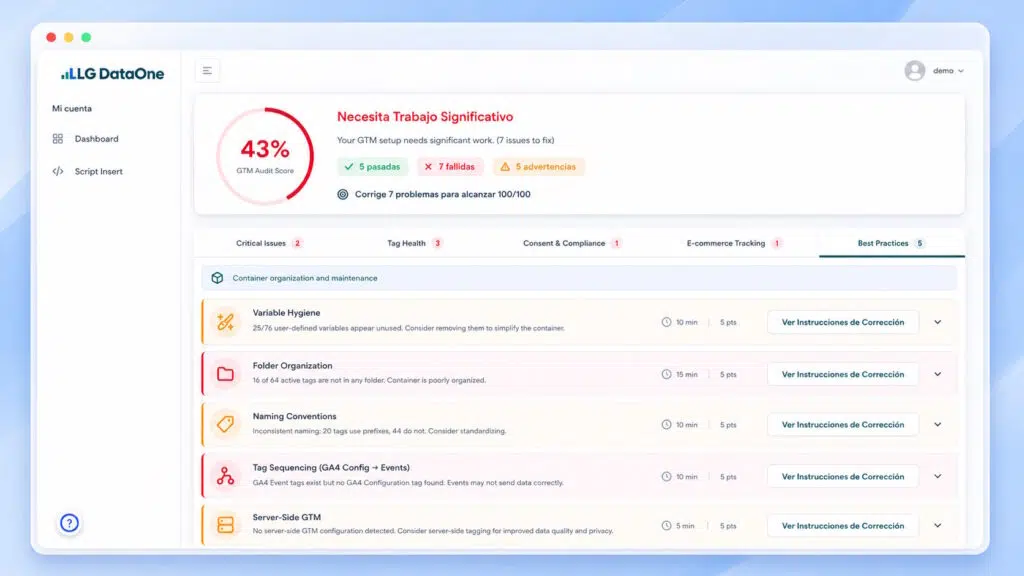Click the Dashboard grid icon

[x=57, y=138]
